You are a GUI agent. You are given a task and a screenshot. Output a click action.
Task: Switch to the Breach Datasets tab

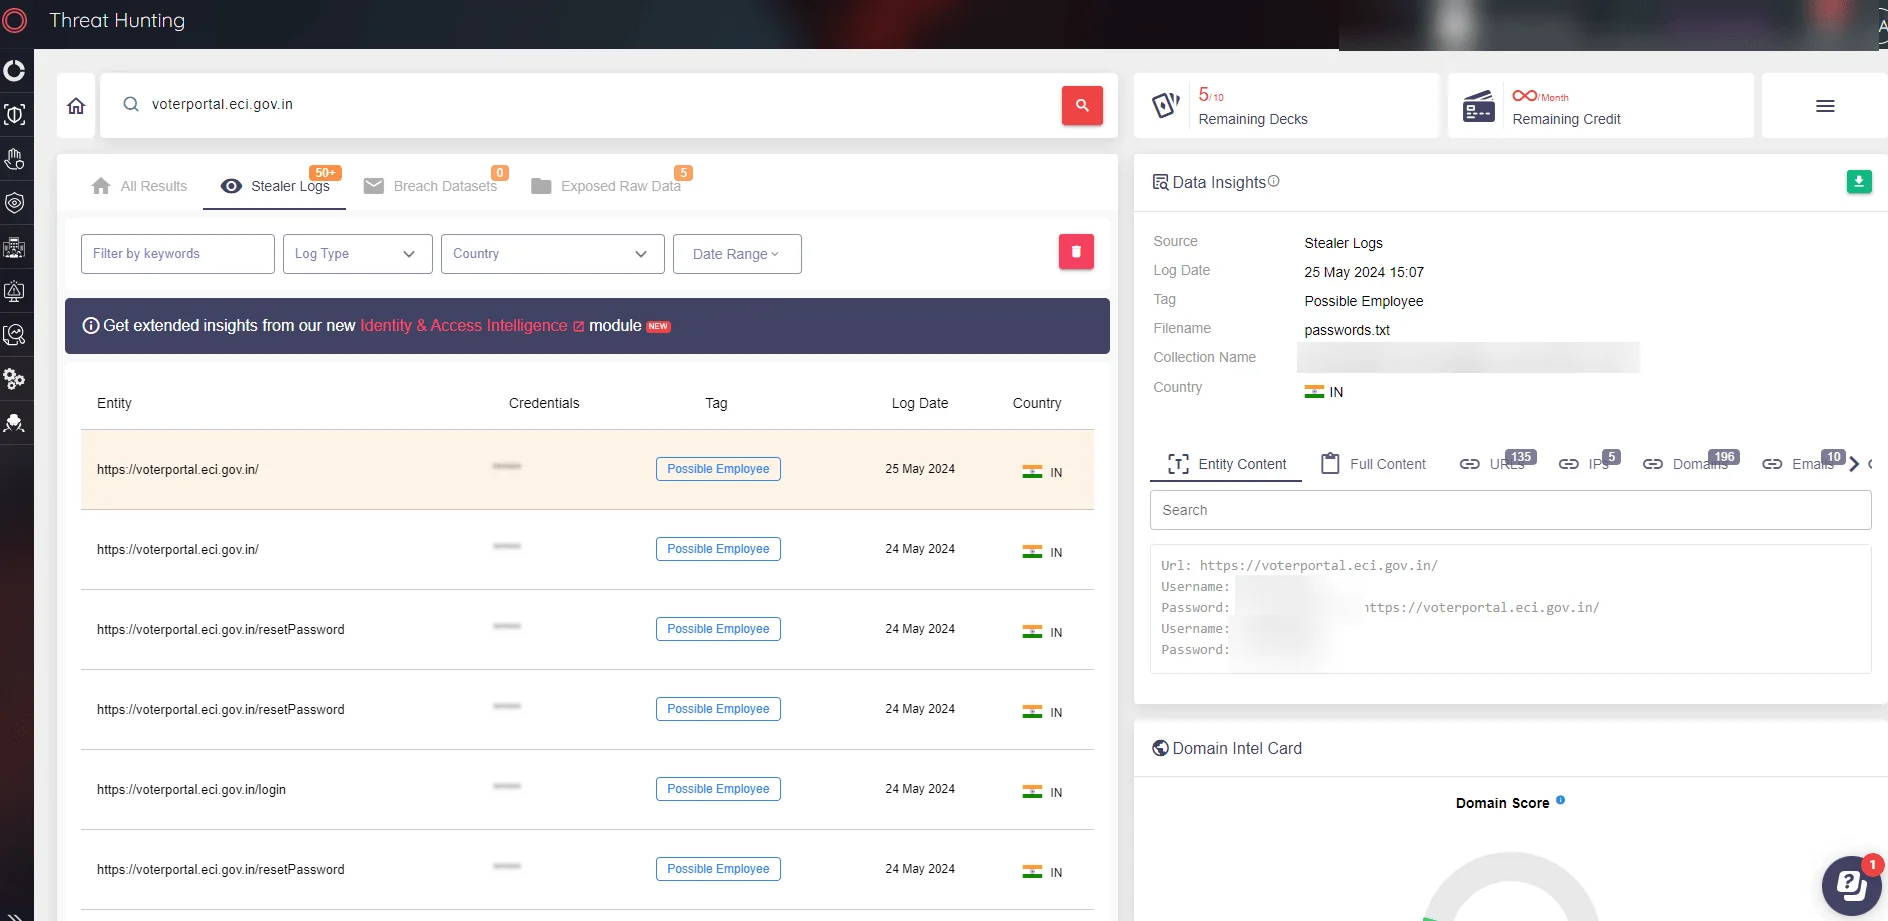431,186
